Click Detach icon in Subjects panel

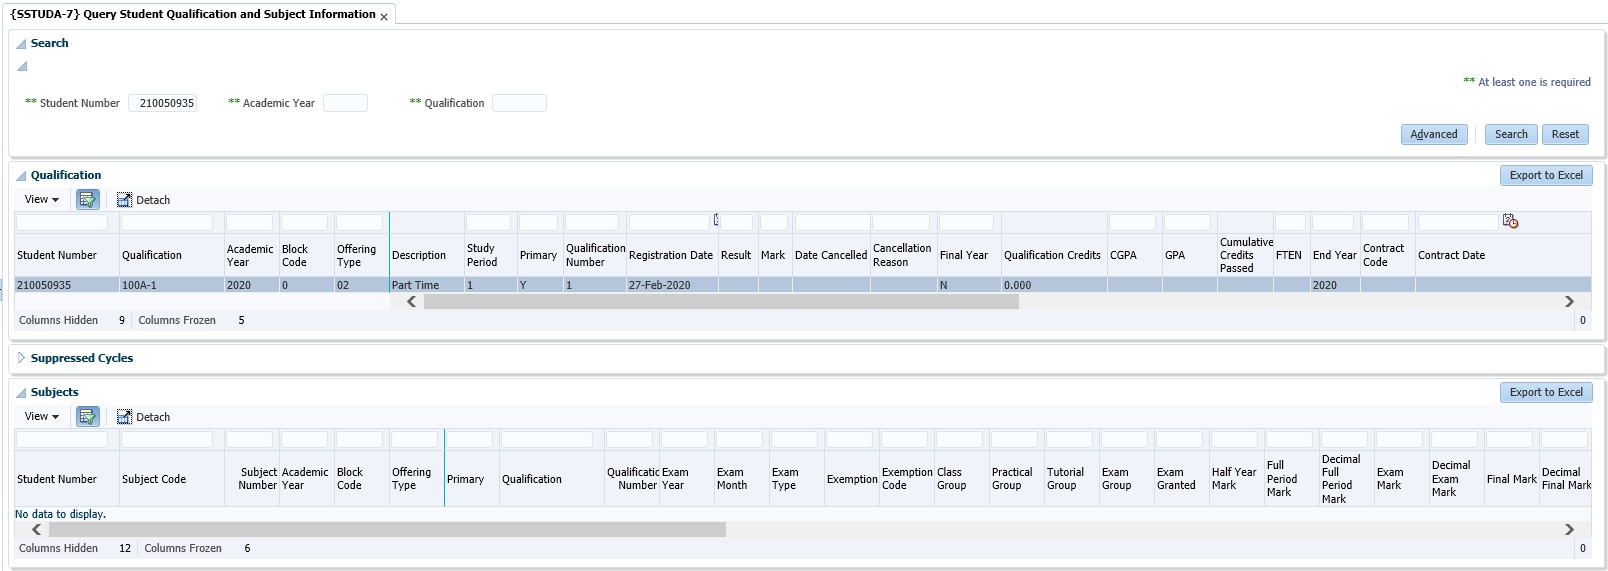125,417
